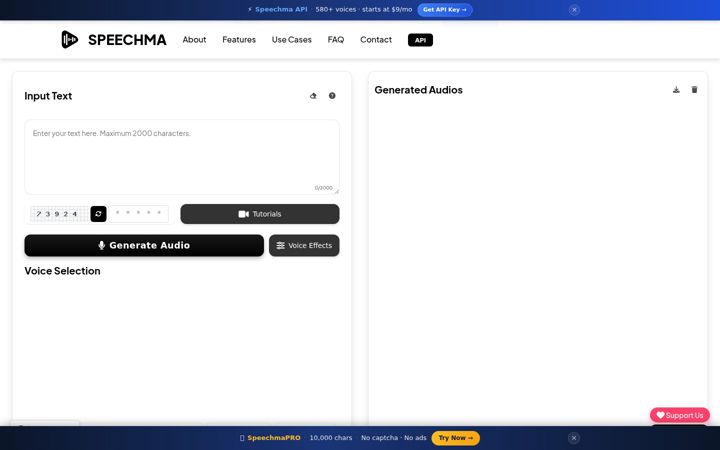720x450 pixels.
Task: Click the SpeechmaPRO banner label
Action: (274, 438)
